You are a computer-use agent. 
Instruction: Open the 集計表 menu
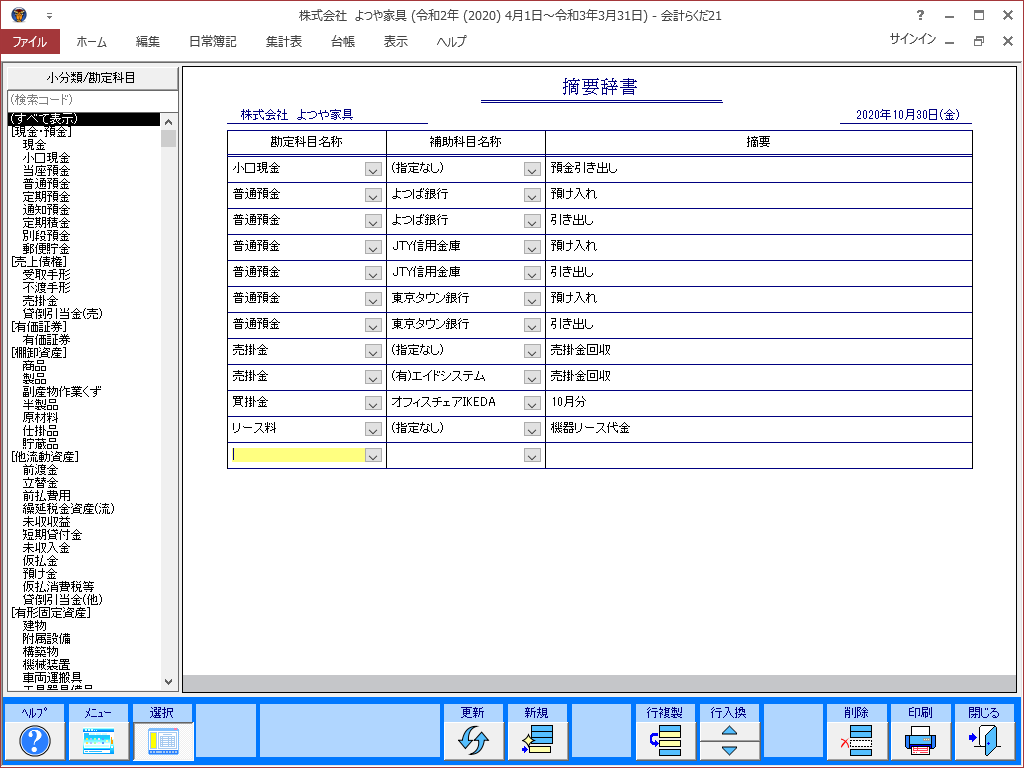pos(284,42)
